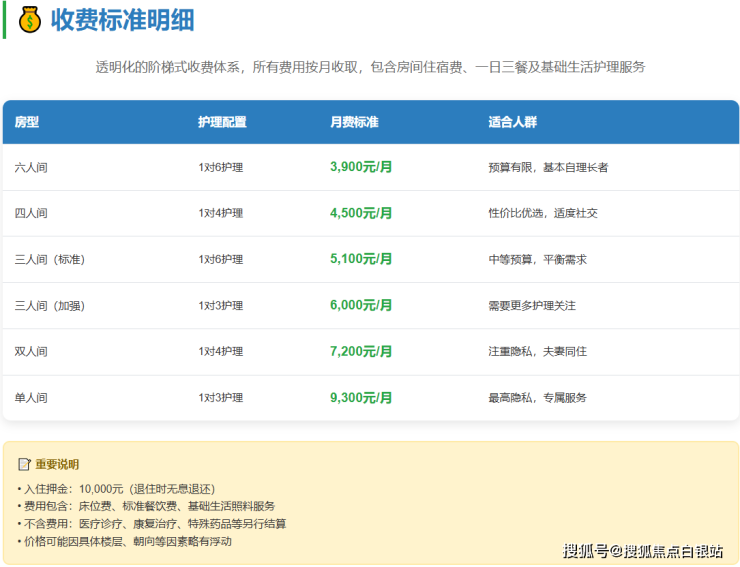Click the 入住押金 10,000元 note line
Screen dimensions: 740x567
[118, 489]
